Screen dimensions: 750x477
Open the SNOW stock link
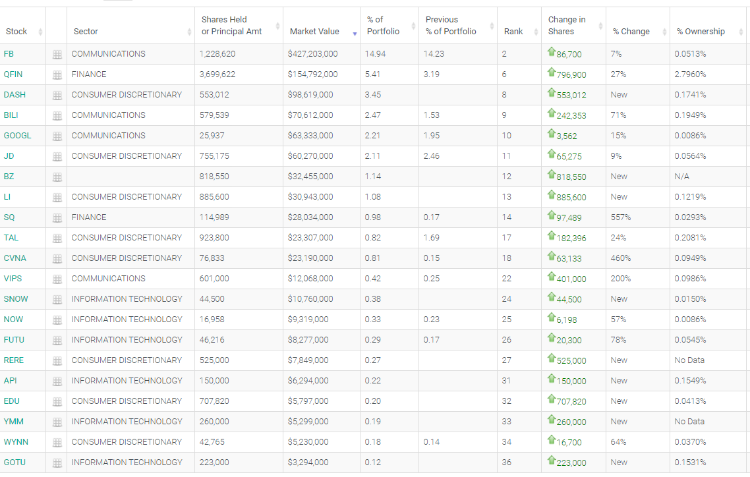(x=16, y=299)
